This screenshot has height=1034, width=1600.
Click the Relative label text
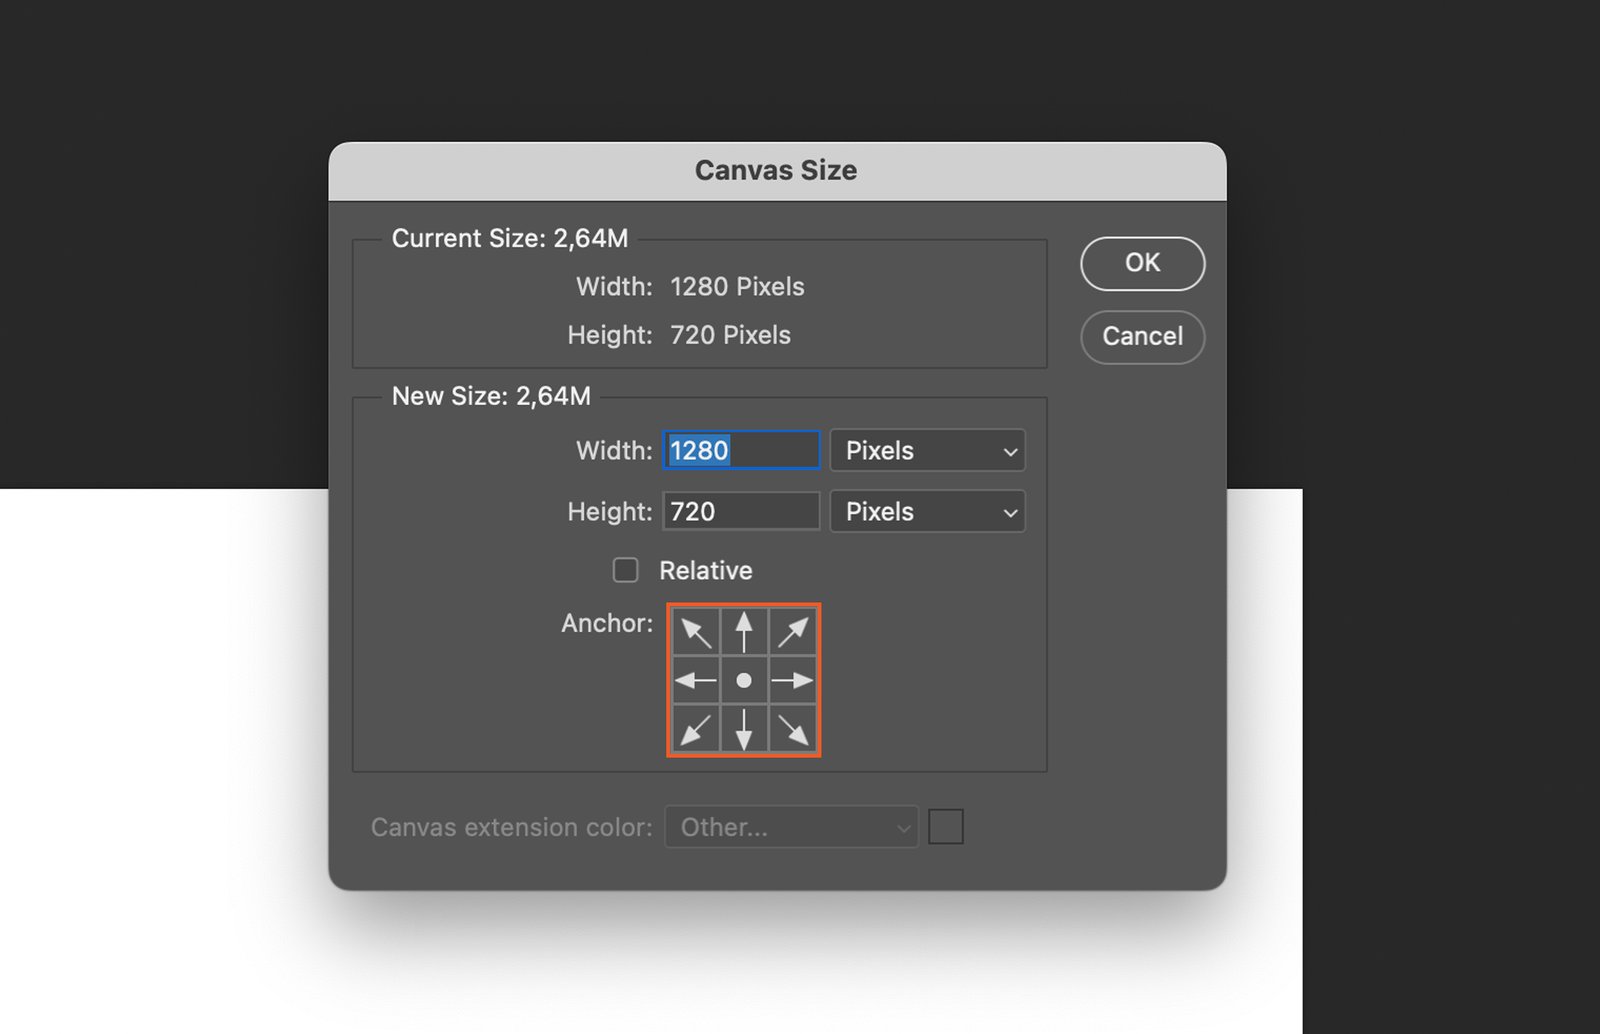click(x=706, y=571)
